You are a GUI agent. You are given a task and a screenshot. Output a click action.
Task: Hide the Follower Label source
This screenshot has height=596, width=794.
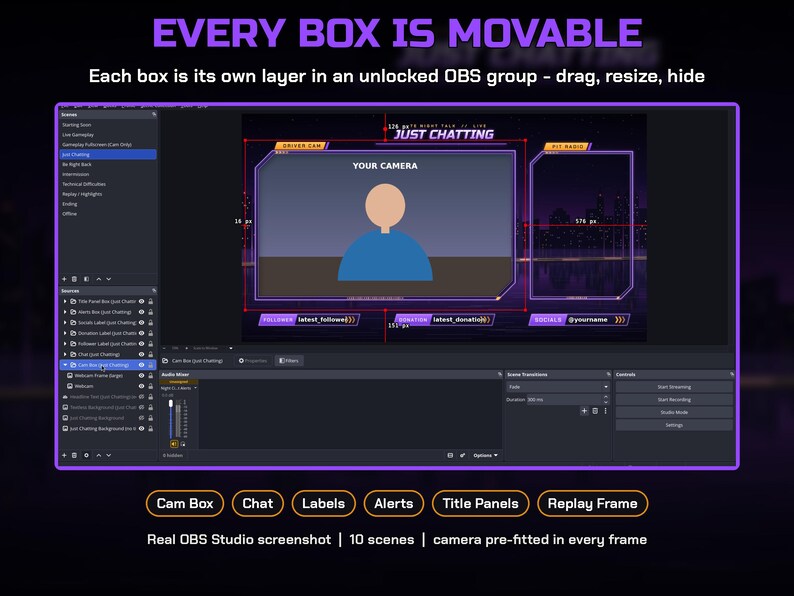click(142, 344)
